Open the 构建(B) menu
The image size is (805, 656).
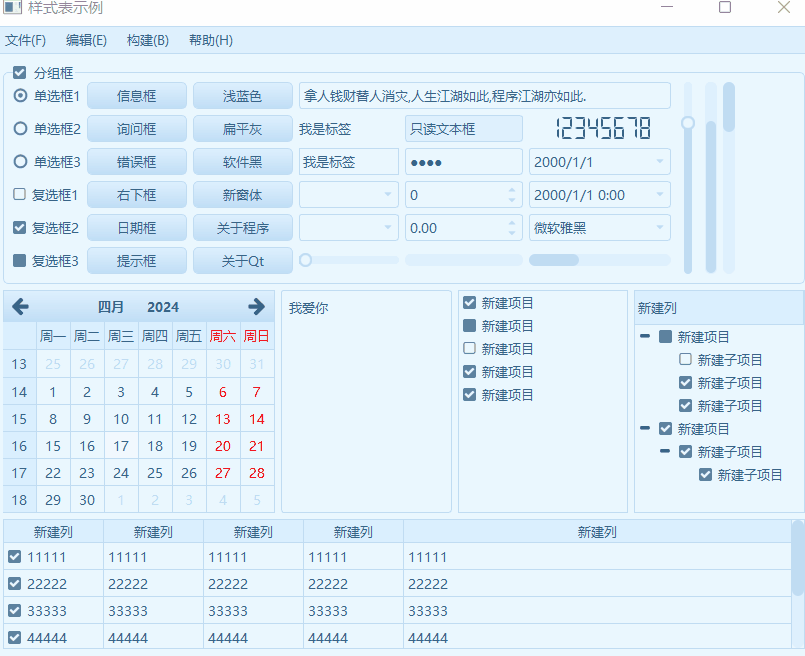[148, 40]
